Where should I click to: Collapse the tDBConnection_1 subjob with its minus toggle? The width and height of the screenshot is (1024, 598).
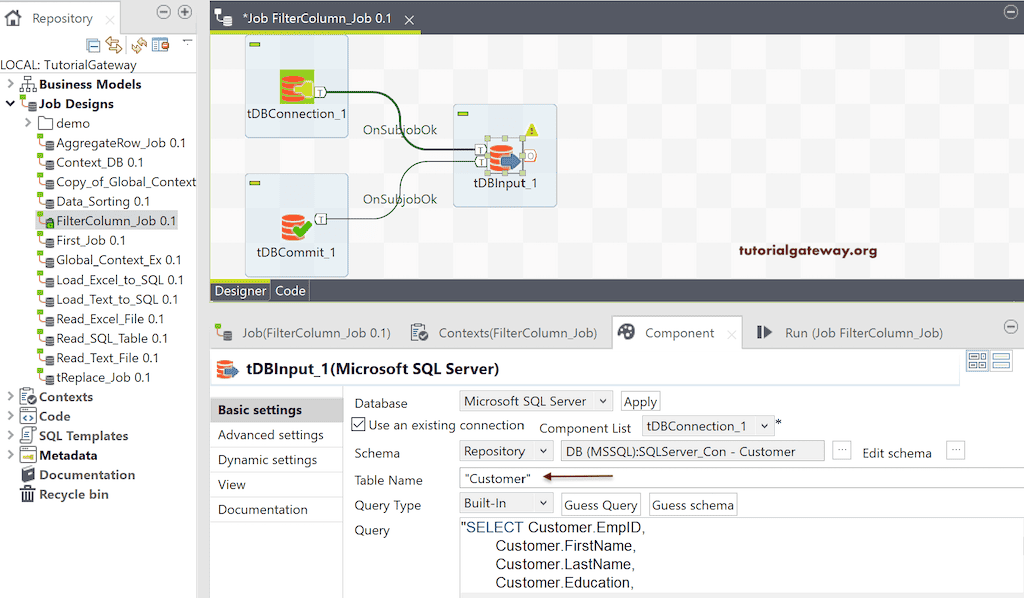[254, 44]
